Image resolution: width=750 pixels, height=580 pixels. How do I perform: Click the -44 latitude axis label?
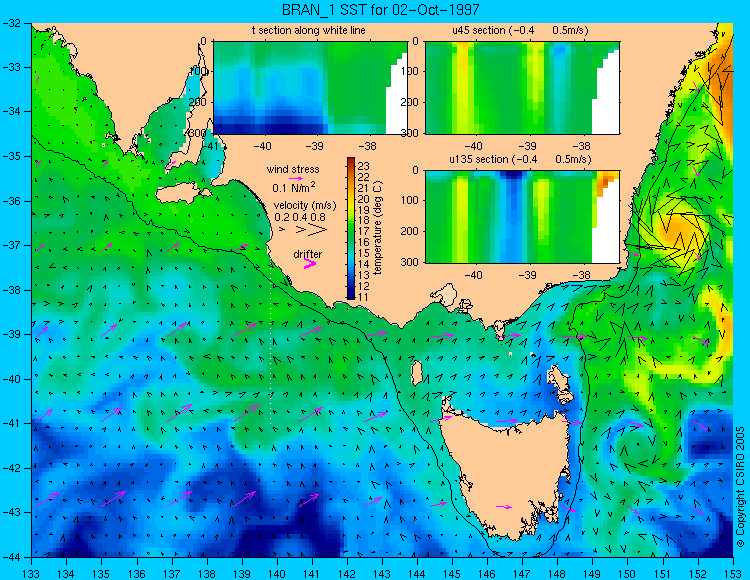[x=11, y=557]
